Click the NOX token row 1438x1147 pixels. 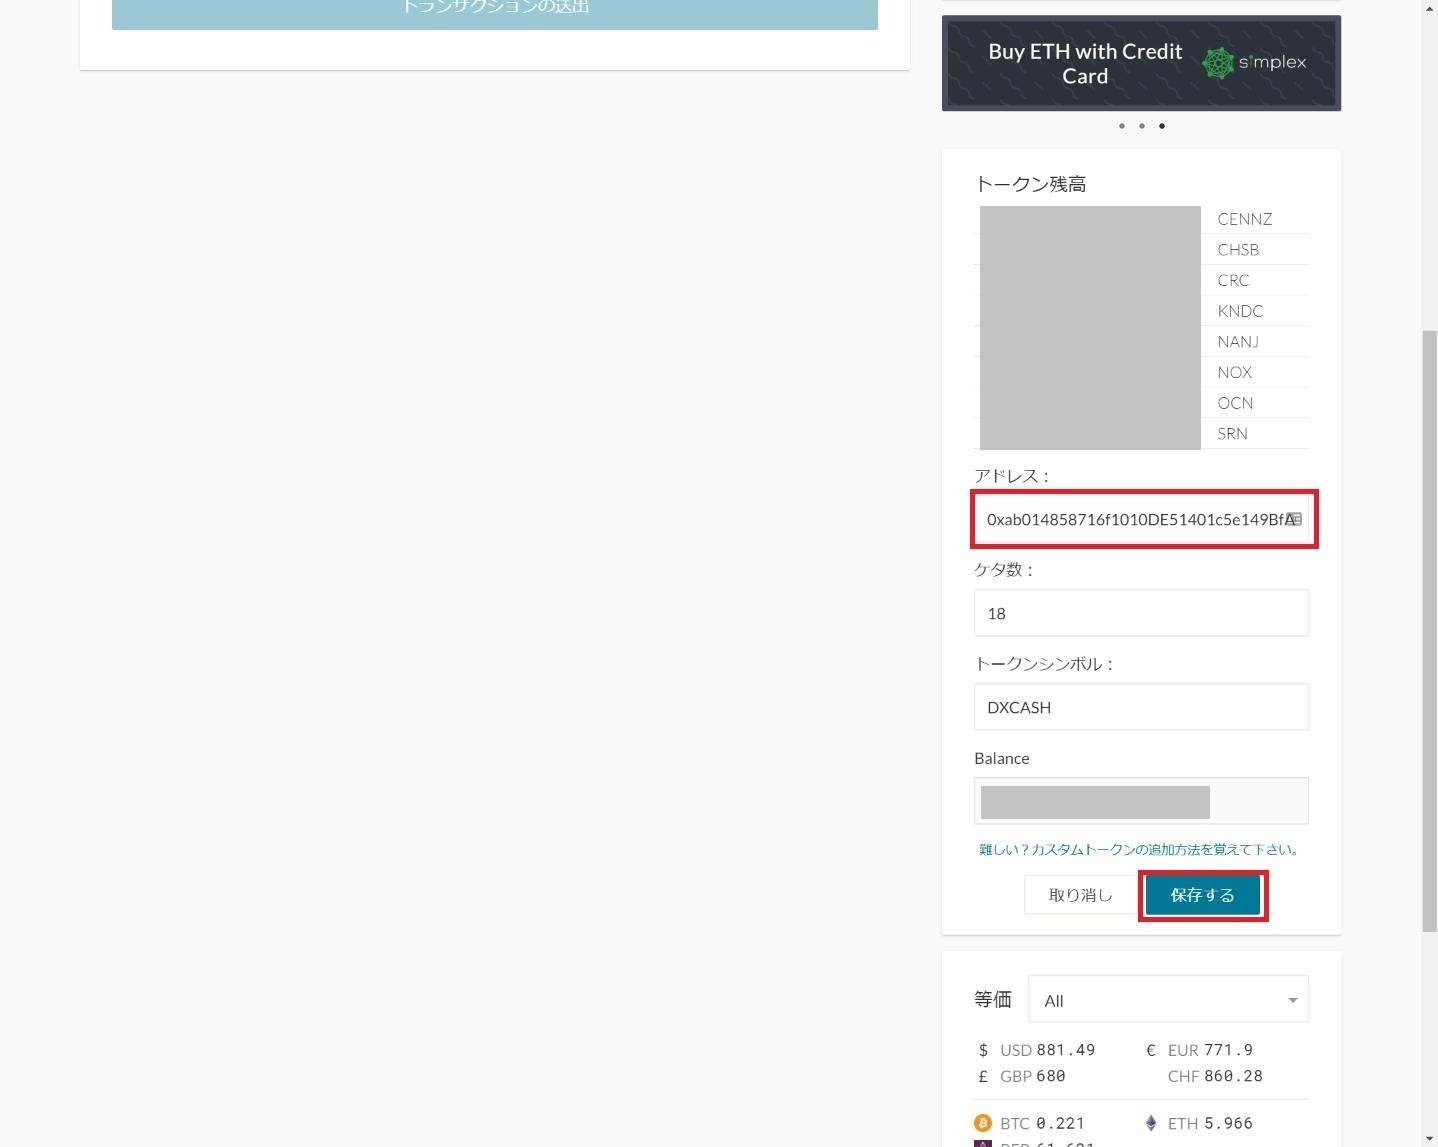1141,372
